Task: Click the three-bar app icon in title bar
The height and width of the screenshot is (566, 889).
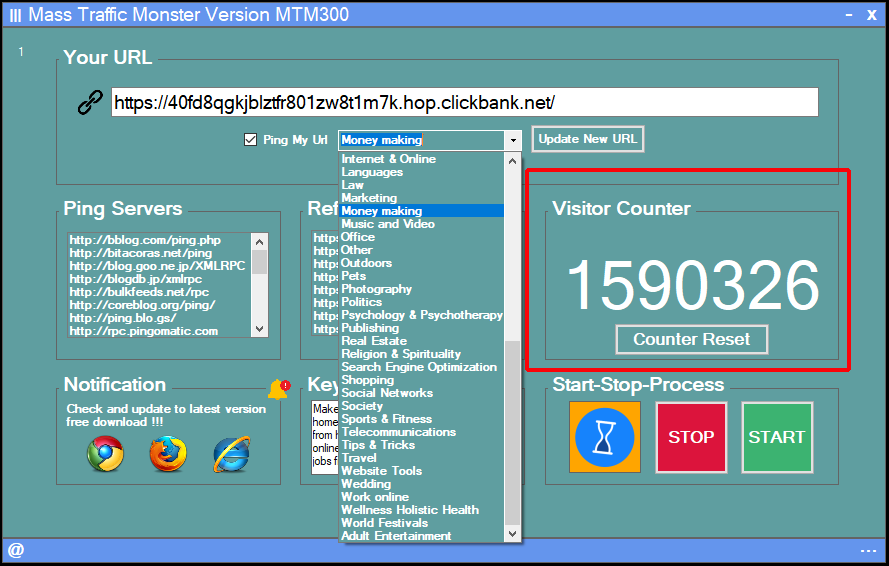Action: (x=15, y=15)
